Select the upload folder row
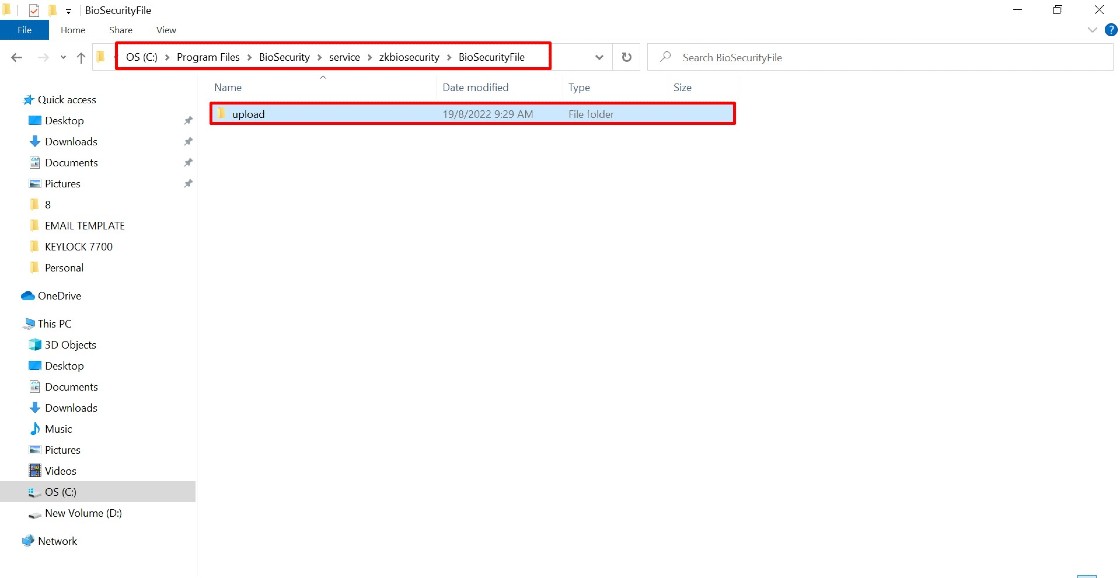 coord(472,114)
